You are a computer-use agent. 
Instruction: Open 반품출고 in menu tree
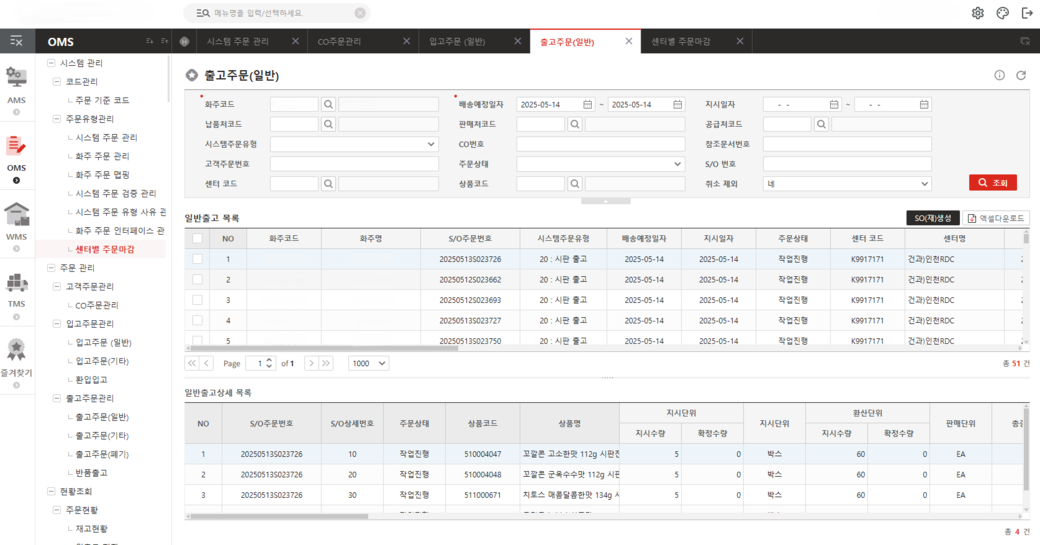coord(92,473)
